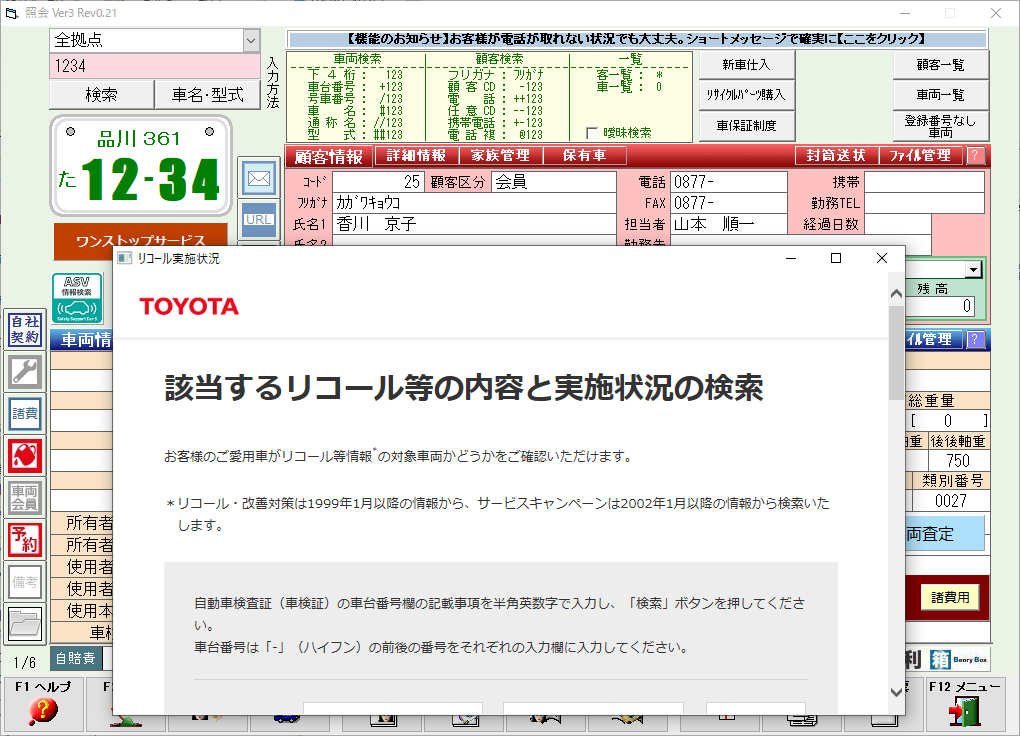Click the red help question mark beside ファイル管理
Screen dimensions: 1020x736
coord(974,156)
